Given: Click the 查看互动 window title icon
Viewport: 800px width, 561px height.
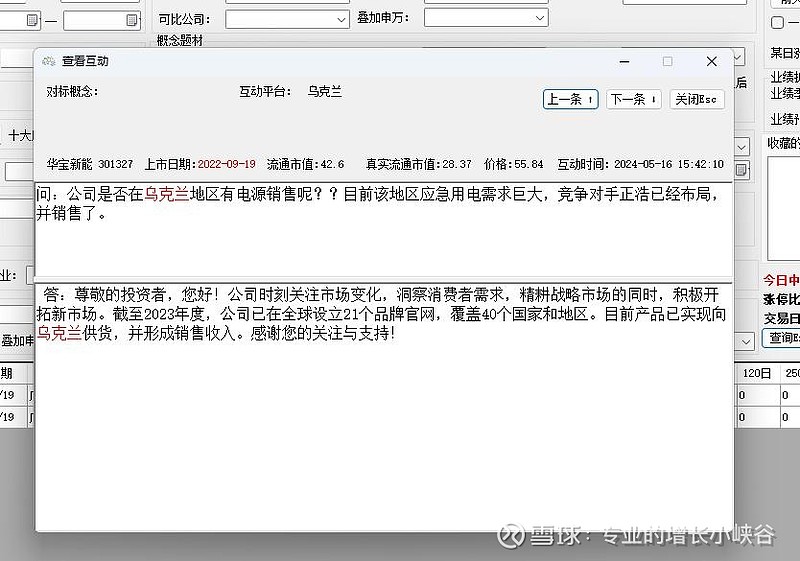Looking at the screenshot, I should pyautogui.click(x=49, y=61).
